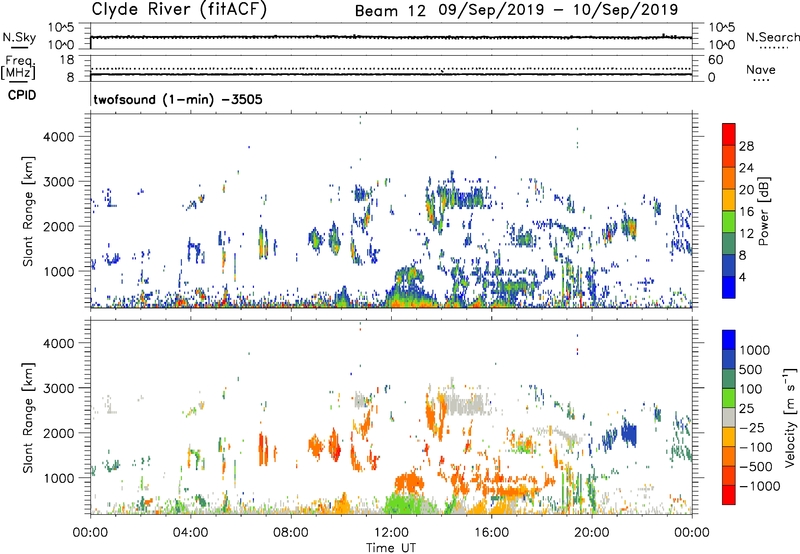Click the 'Velocity [m s-1]' colorbar label
The image size is (800, 554).
pyautogui.click(x=790, y=417)
